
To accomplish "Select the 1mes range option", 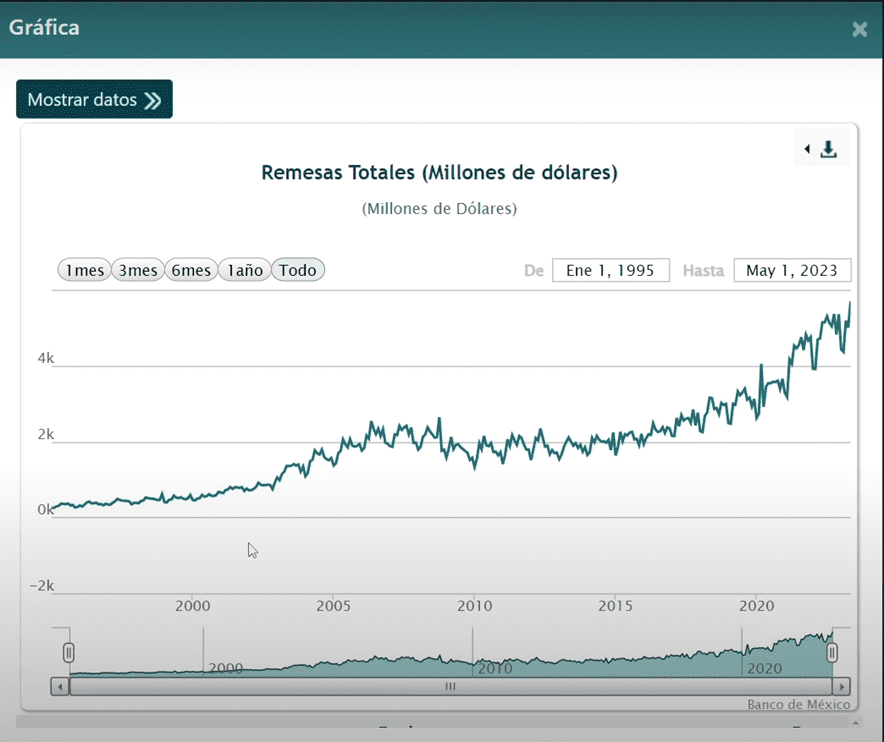I will tap(84, 270).
